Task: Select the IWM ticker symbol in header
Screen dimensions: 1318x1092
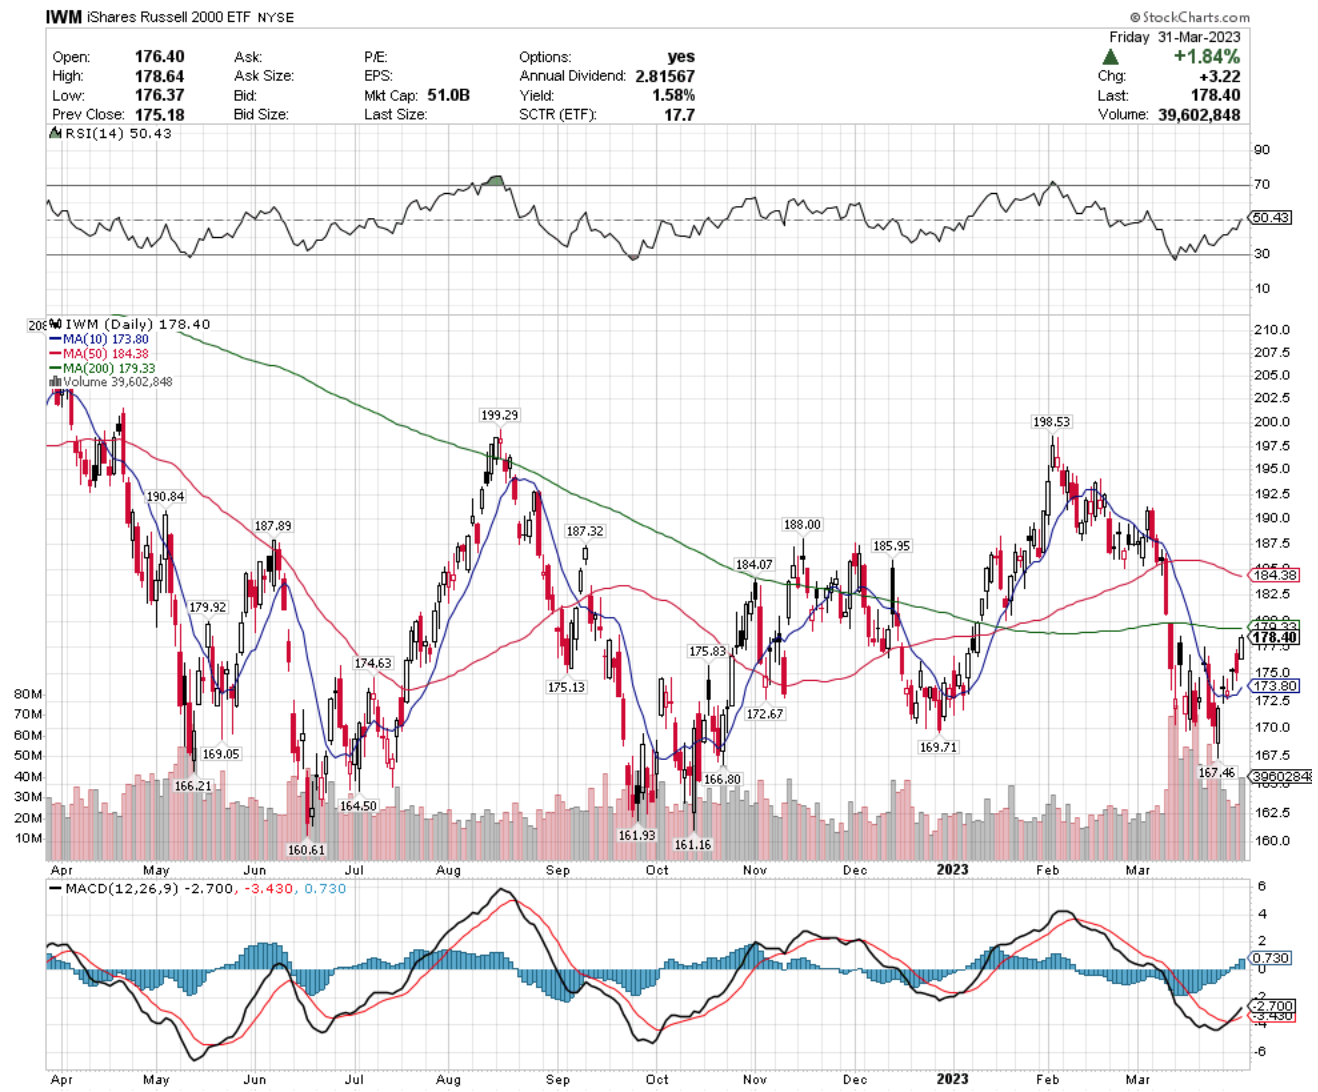Action: click(x=64, y=17)
